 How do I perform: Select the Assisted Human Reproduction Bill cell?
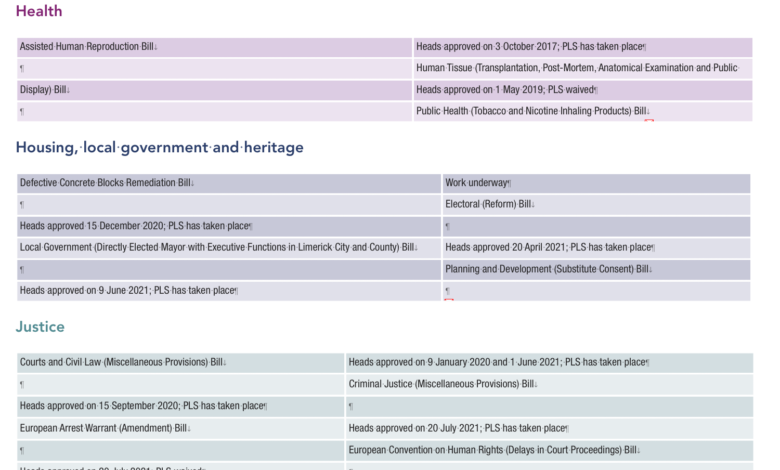click(88, 47)
